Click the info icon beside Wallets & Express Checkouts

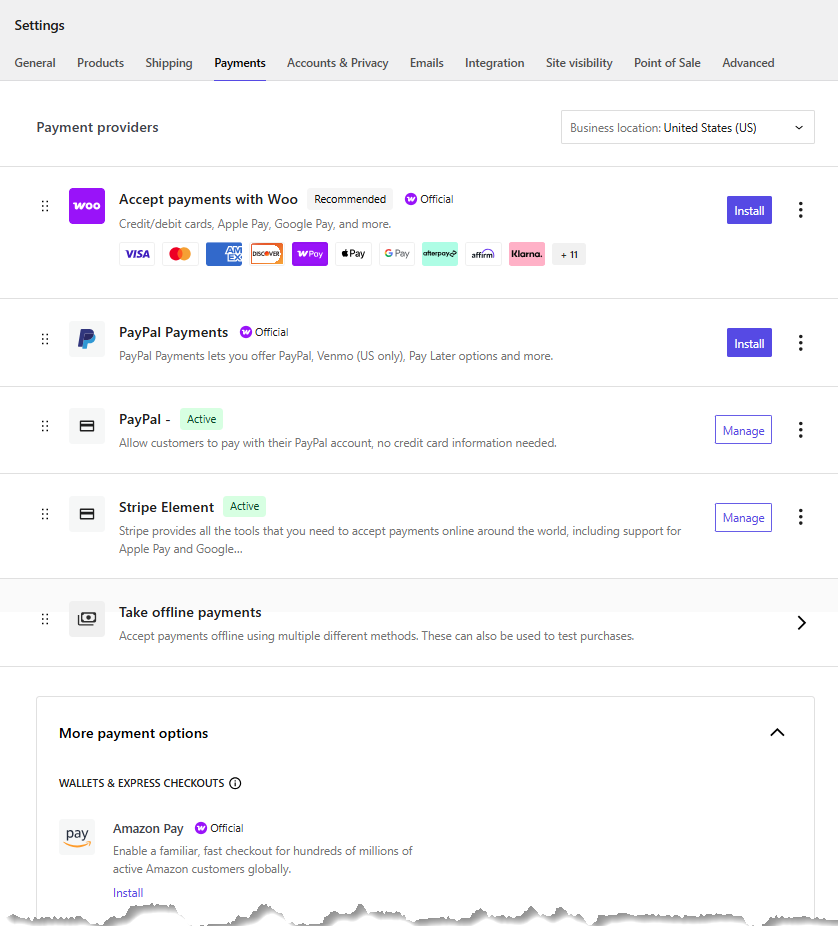pos(235,784)
